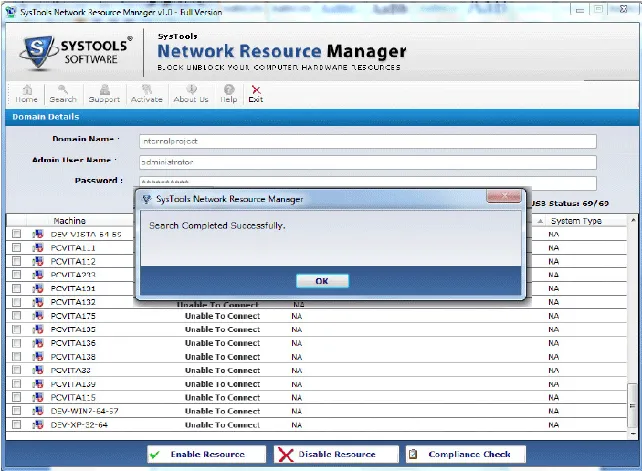
Task: Enable the DEV-XP-32-64 checkbox
Action: tap(16, 425)
